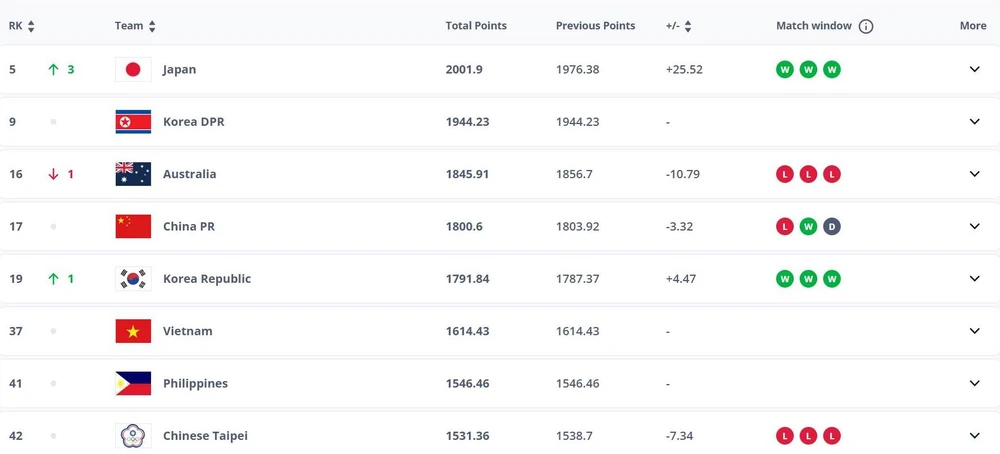This screenshot has width=1000, height=454.
Task: Sort table by Team column
Action: pyautogui.click(x=152, y=27)
